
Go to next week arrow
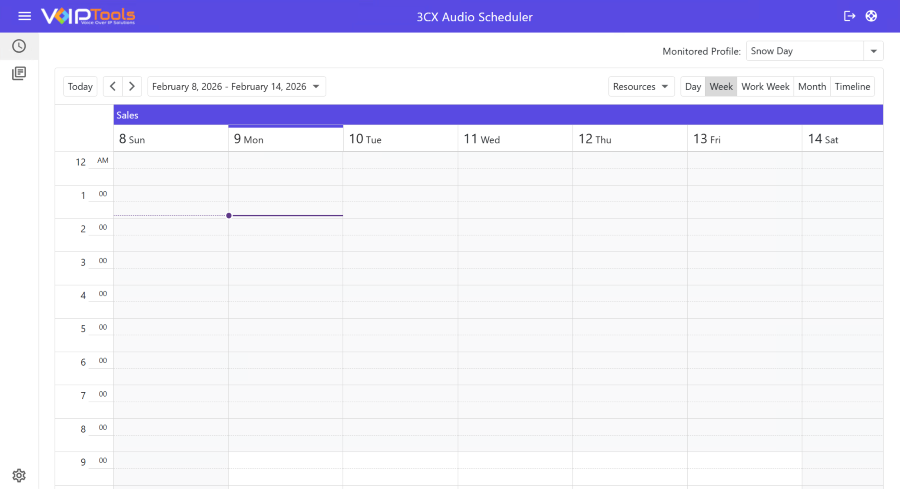click(132, 87)
